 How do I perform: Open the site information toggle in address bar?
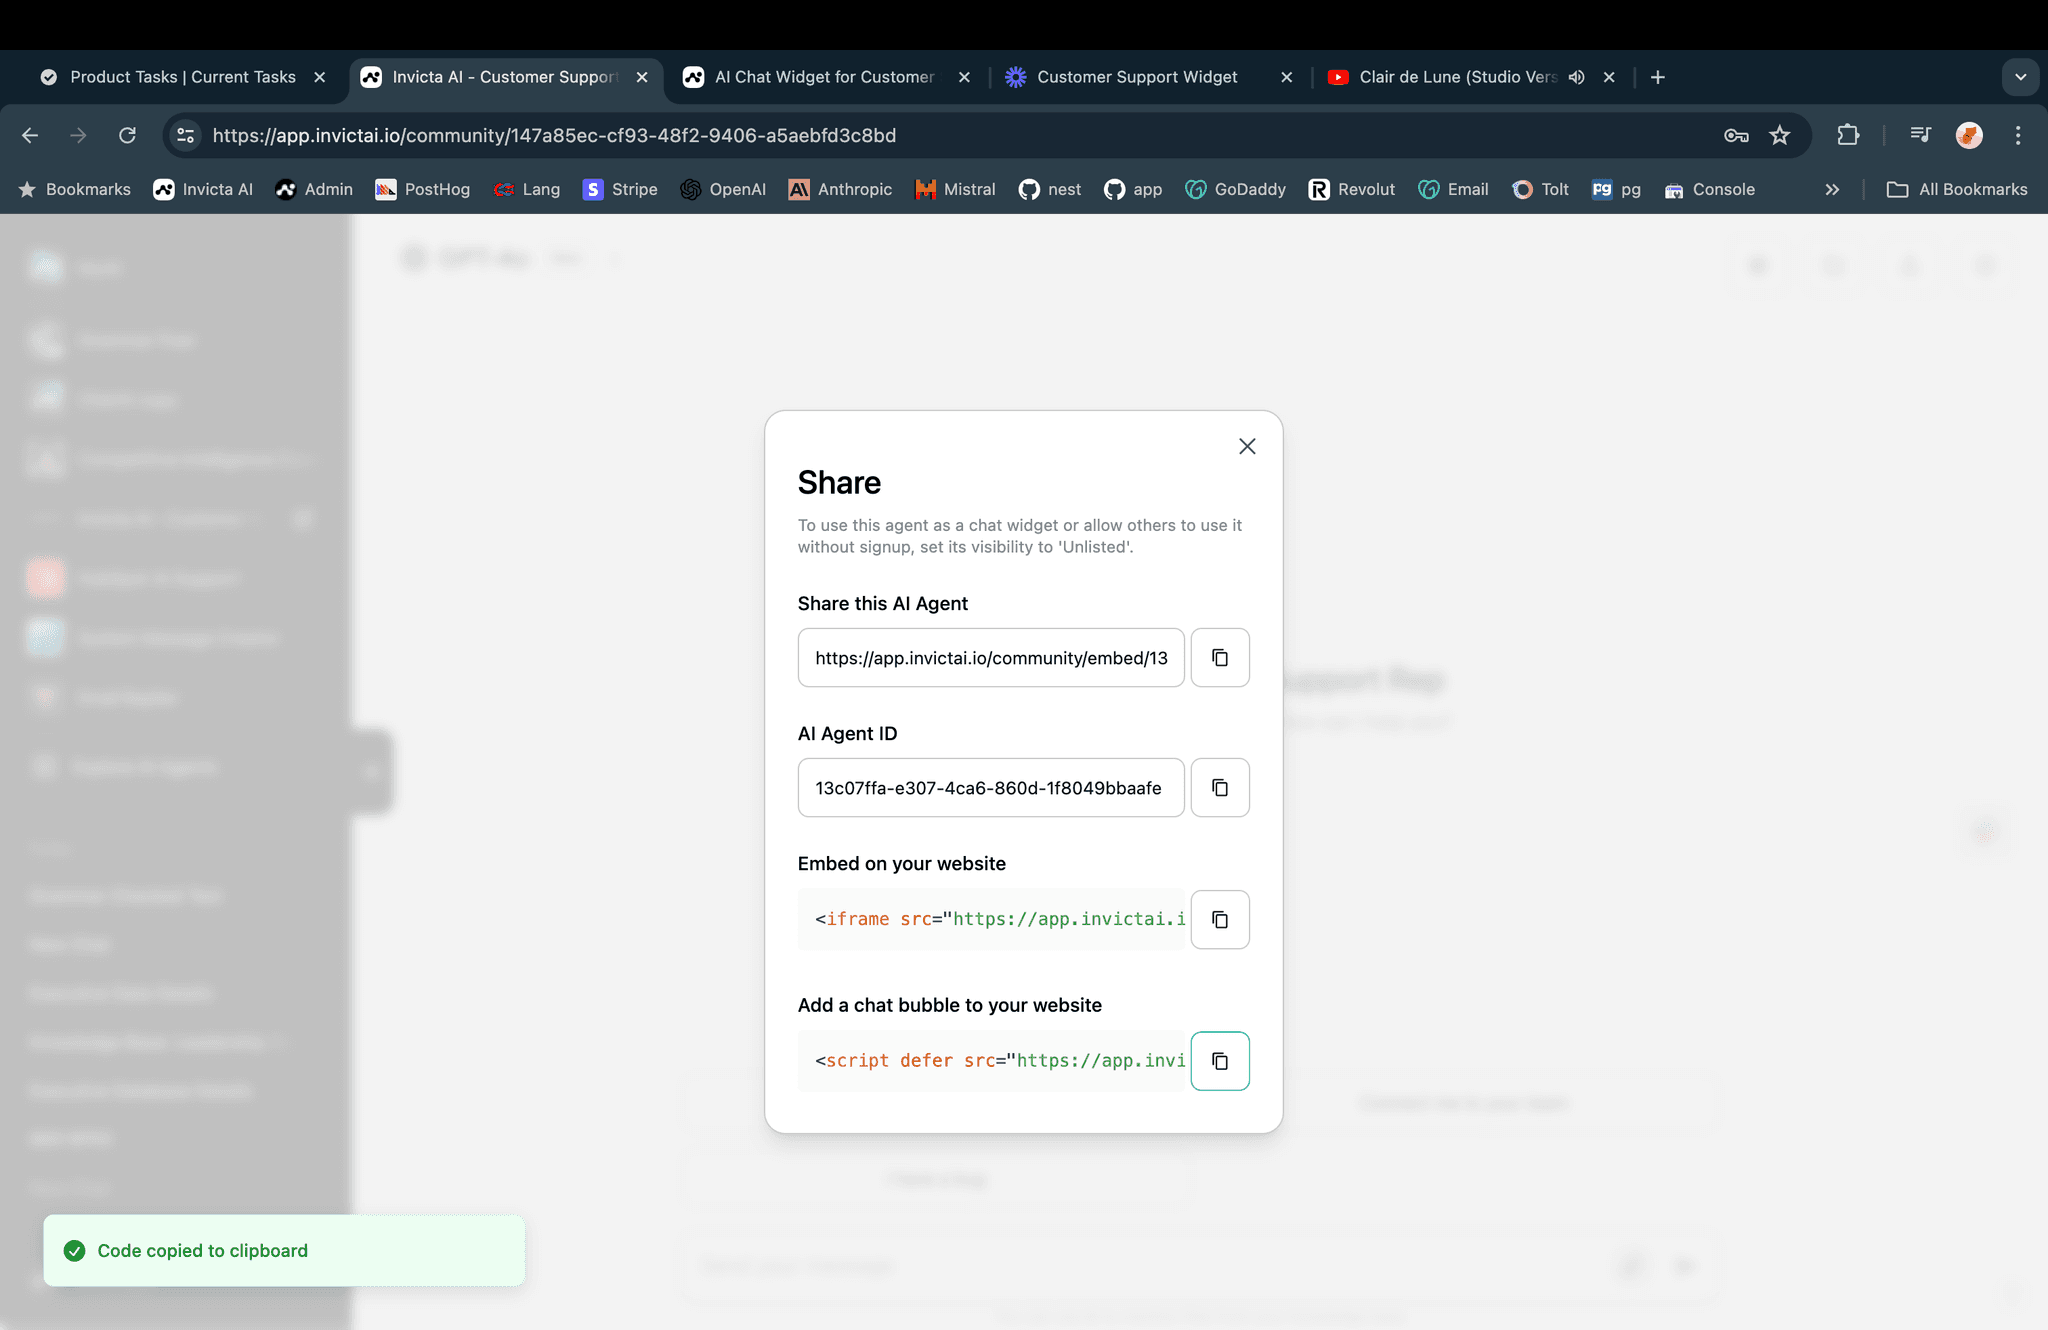(185, 135)
